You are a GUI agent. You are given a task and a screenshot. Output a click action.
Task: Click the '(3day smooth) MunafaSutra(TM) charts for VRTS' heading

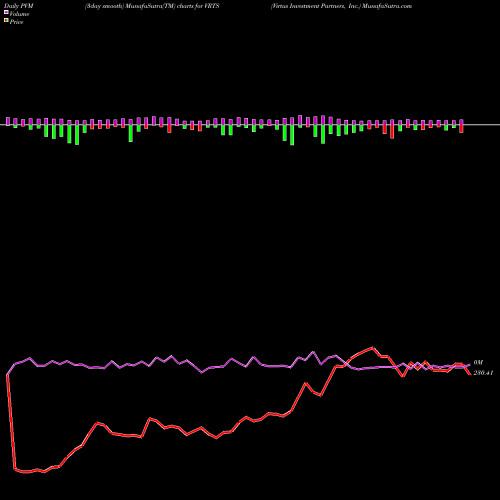click(152, 6)
